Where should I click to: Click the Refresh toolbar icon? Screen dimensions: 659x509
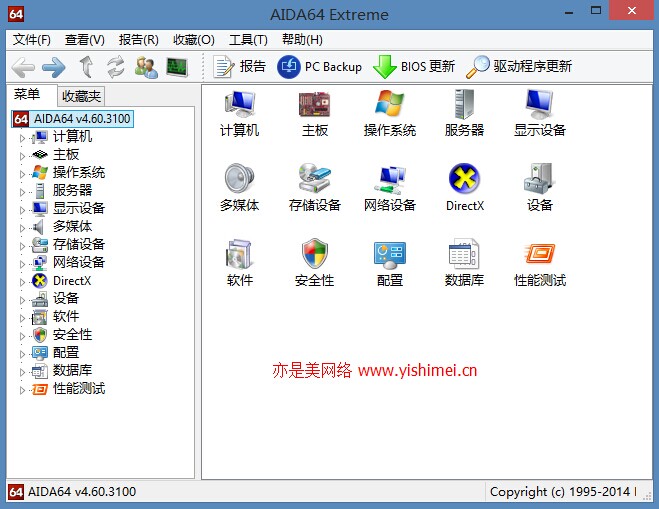pos(116,67)
